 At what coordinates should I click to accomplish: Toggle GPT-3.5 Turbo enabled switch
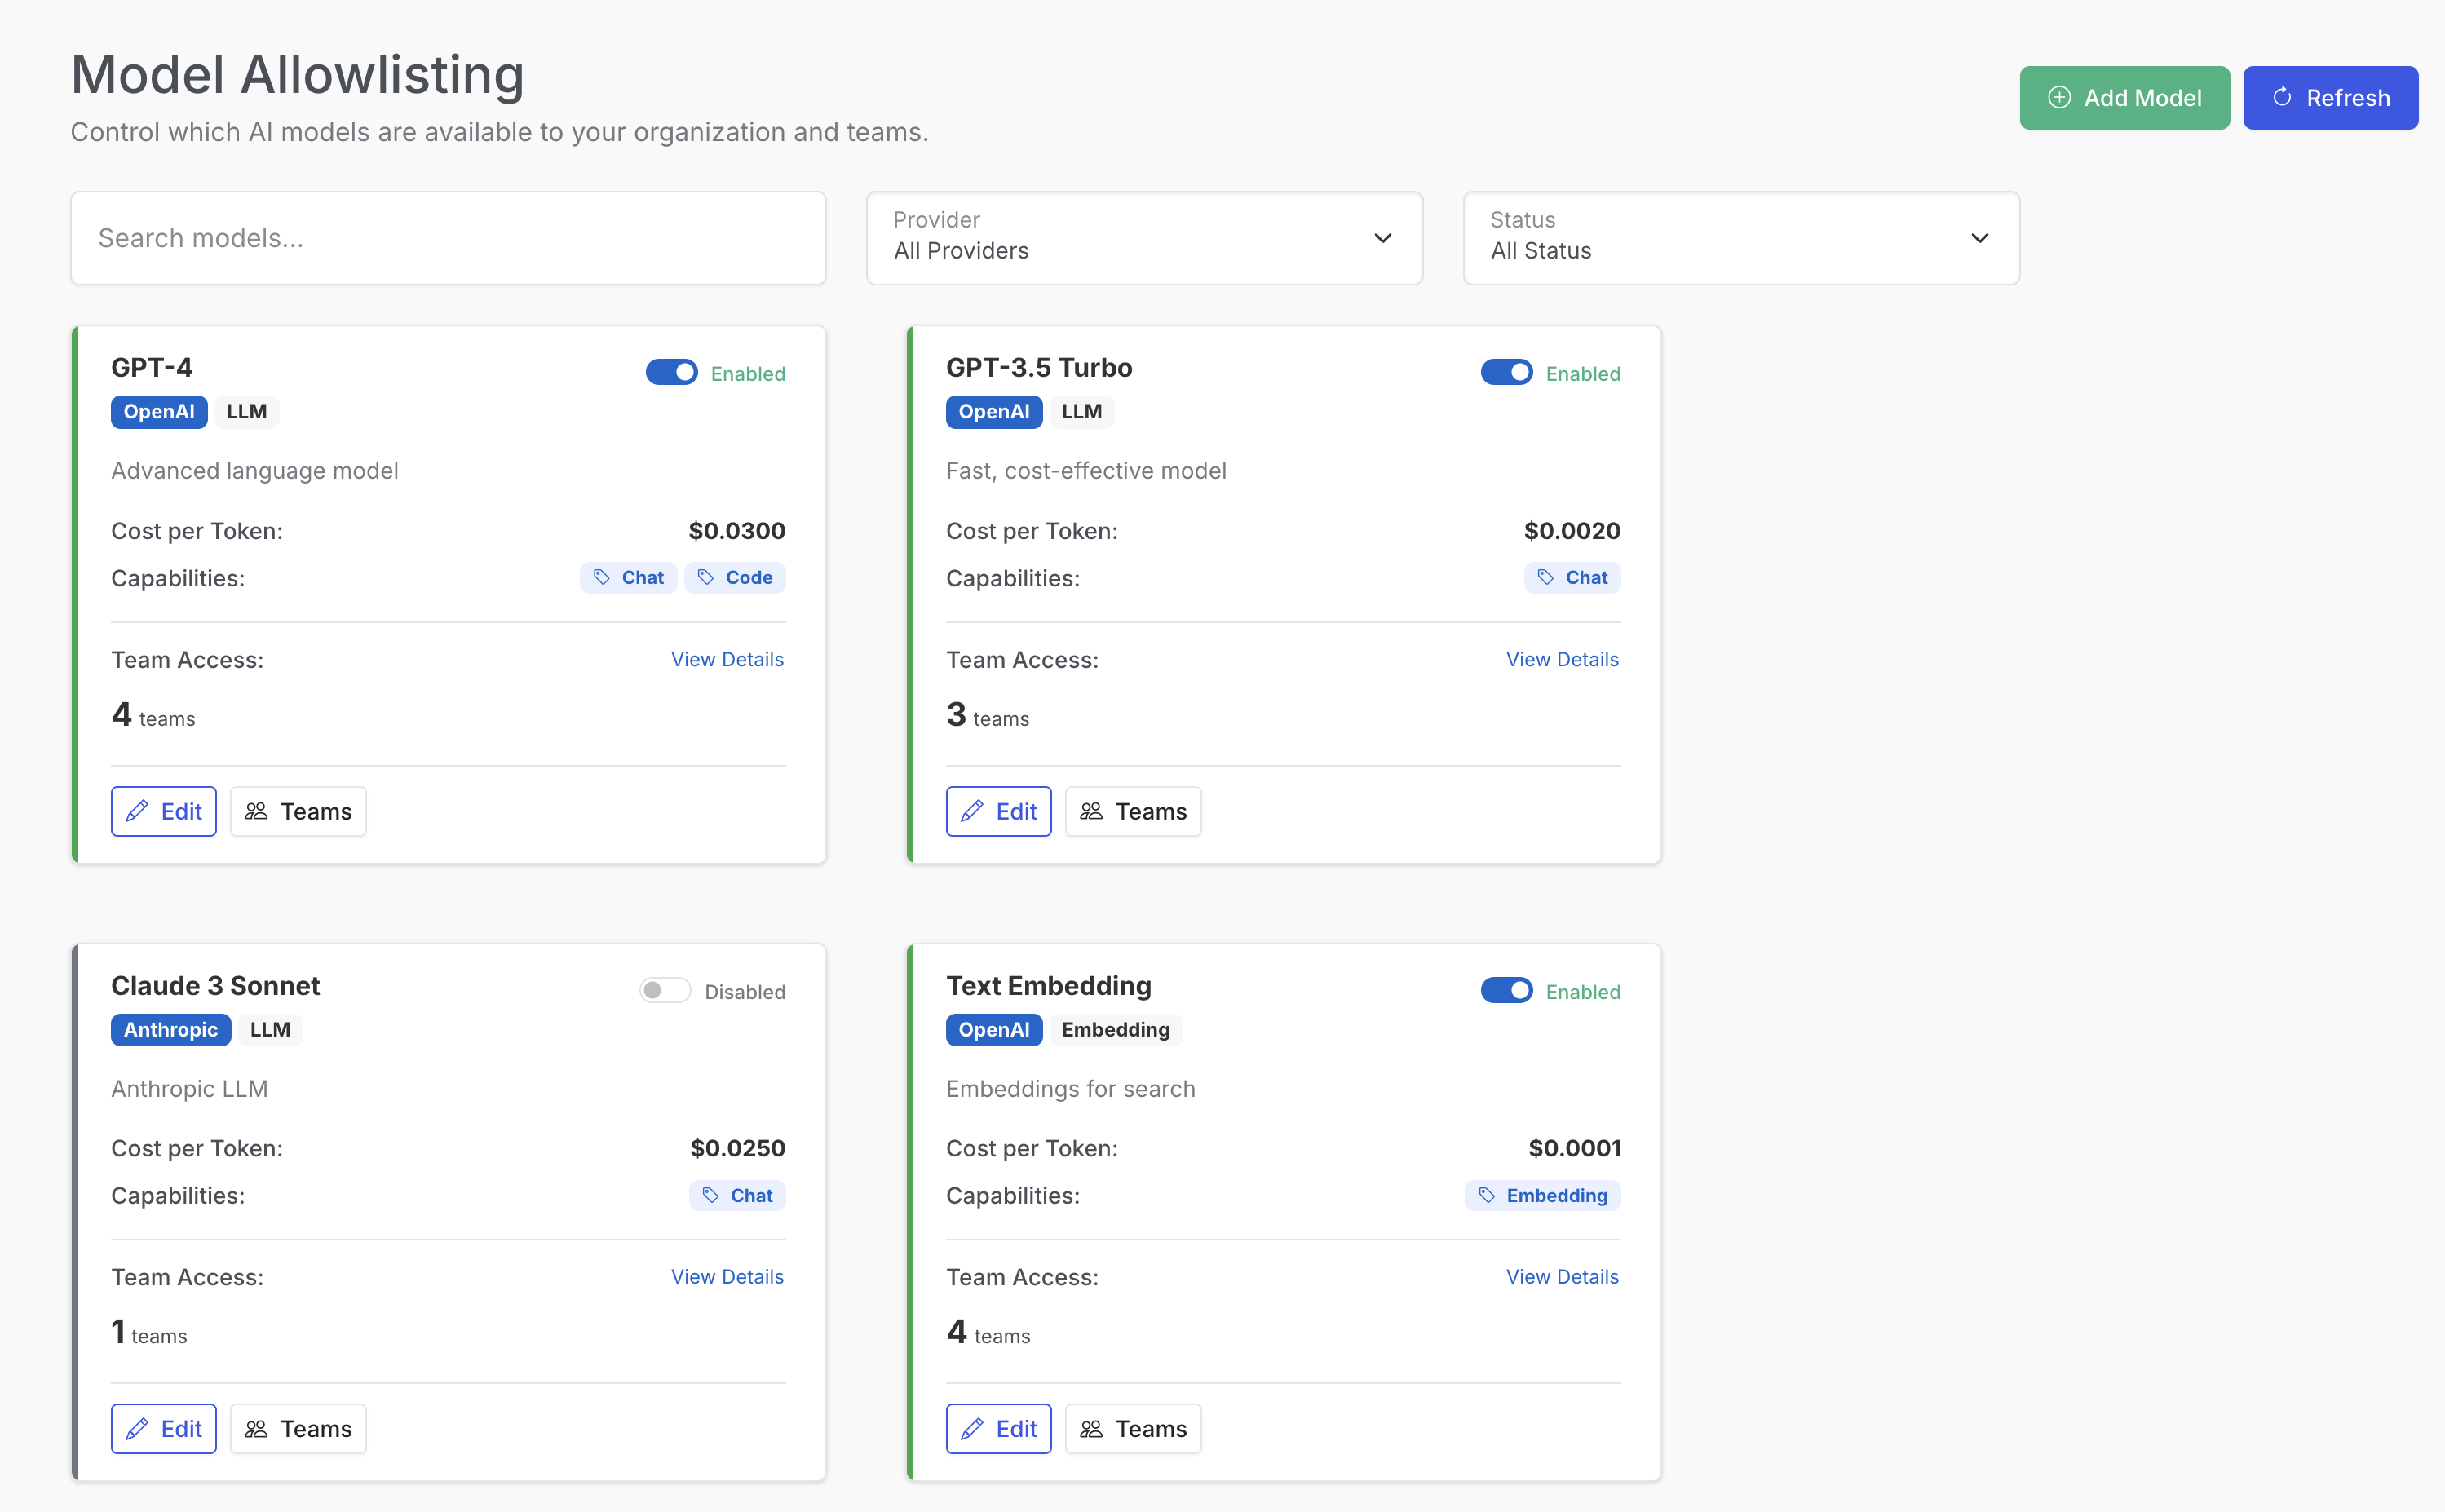coord(1506,373)
